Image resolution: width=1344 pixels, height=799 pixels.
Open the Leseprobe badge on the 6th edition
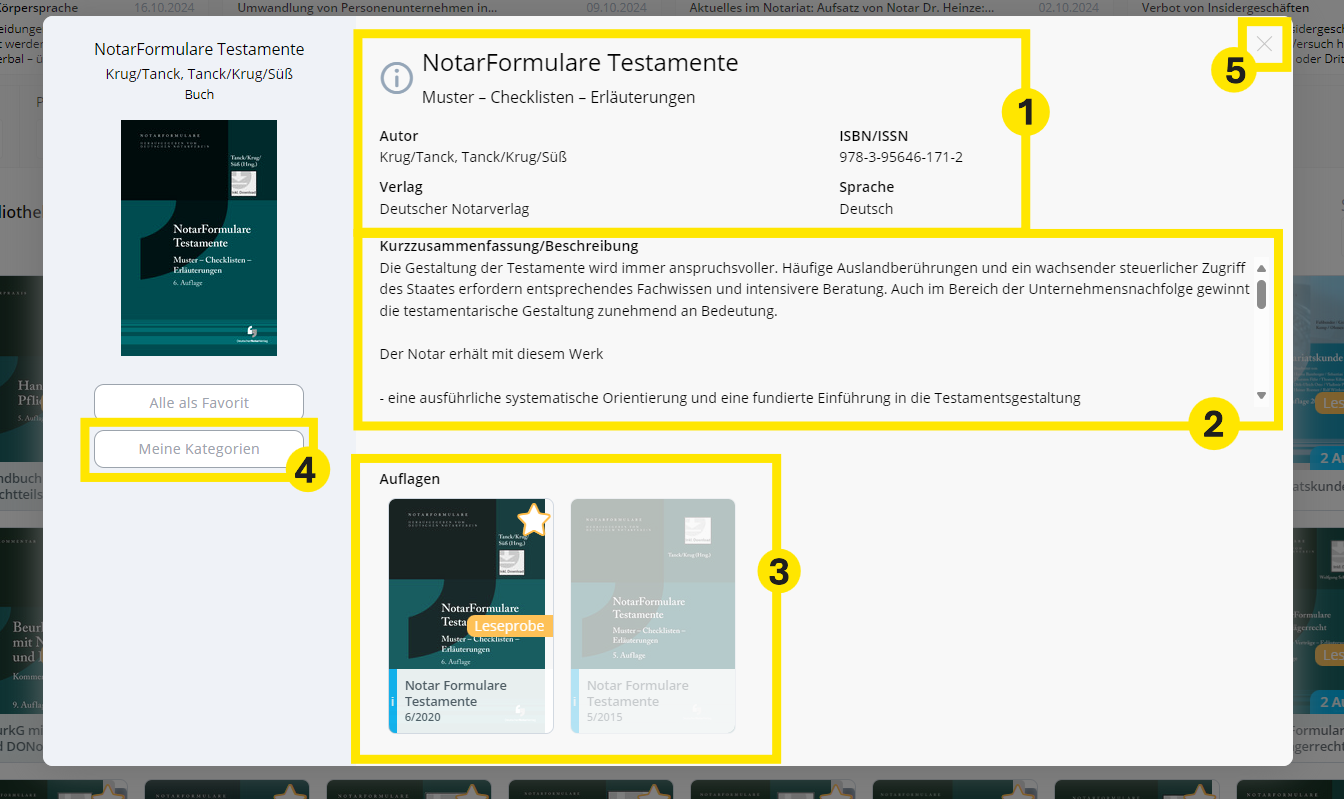(510, 626)
